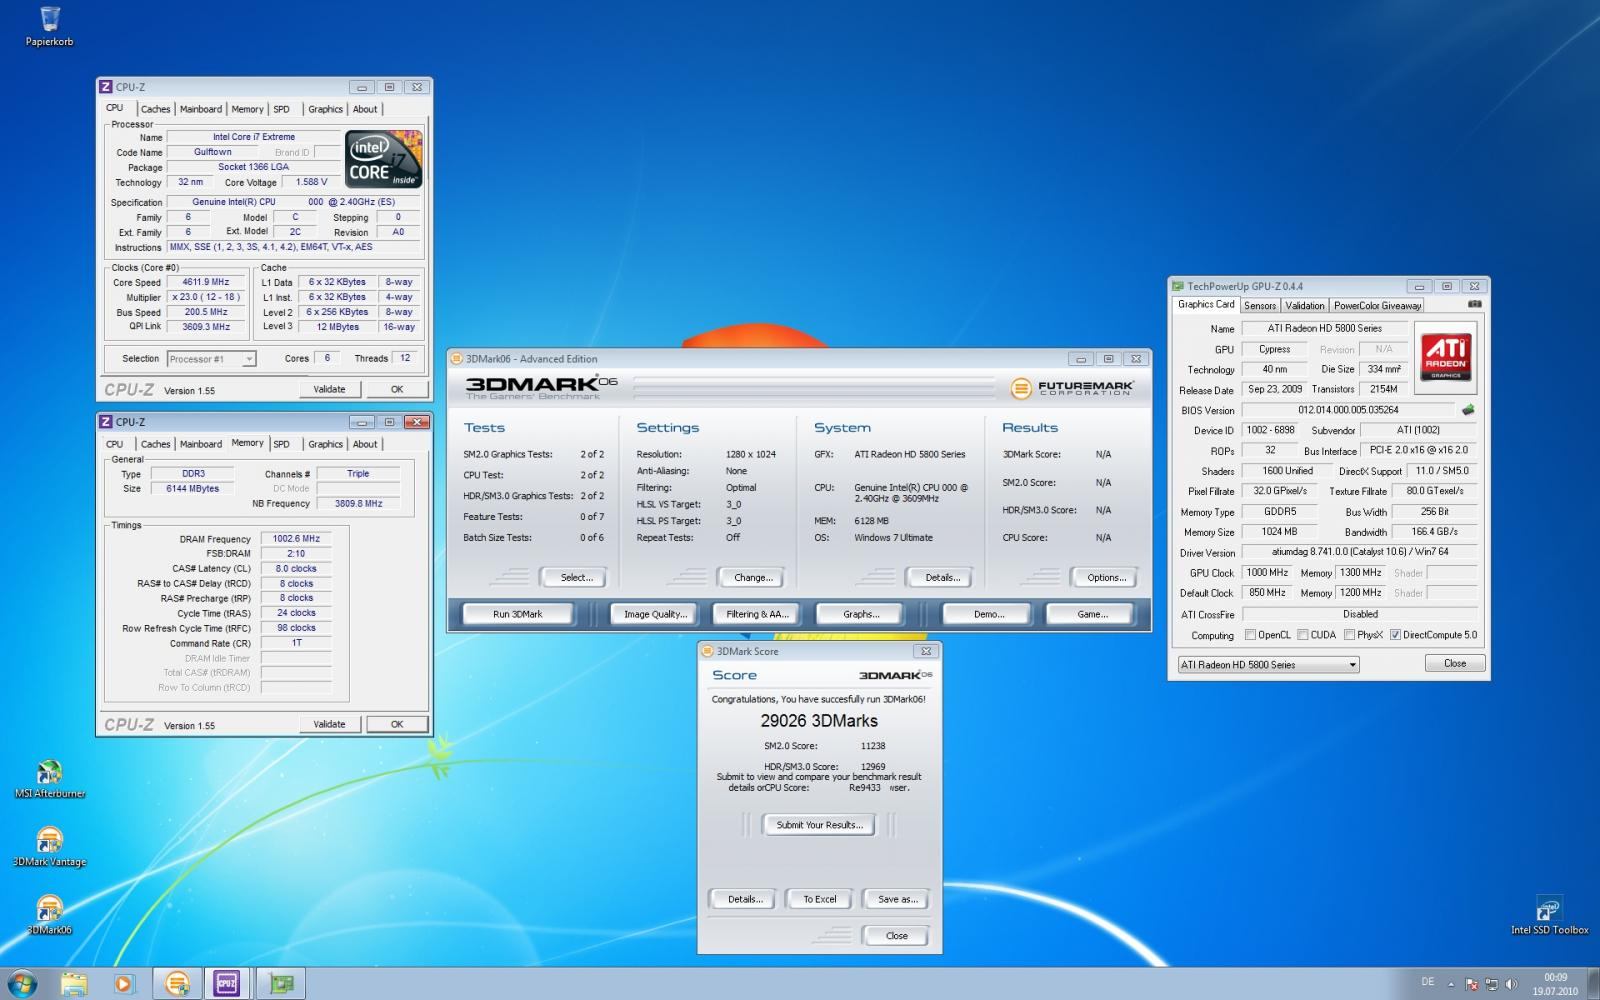Click the GPU-Z screenshot camera icon
Viewport: 1600px width, 1000px height.
pos(1474,304)
